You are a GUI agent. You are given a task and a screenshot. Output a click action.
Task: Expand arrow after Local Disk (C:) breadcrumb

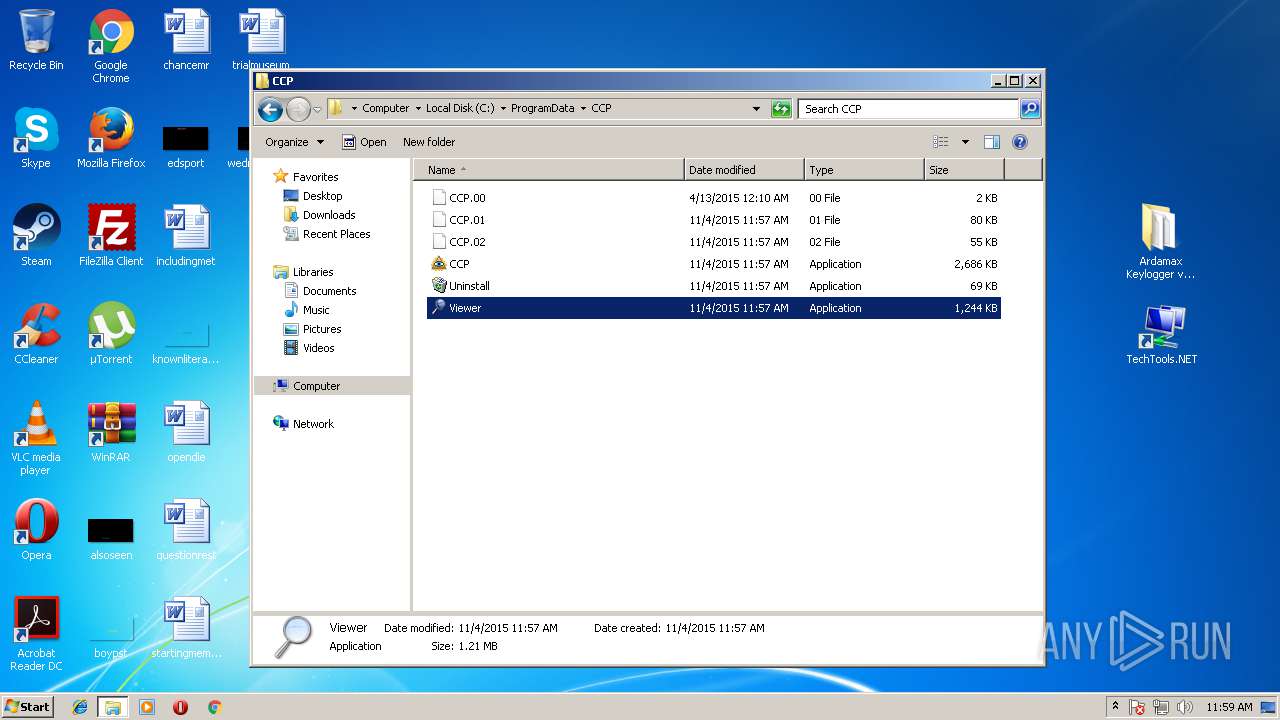(x=503, y=109)
